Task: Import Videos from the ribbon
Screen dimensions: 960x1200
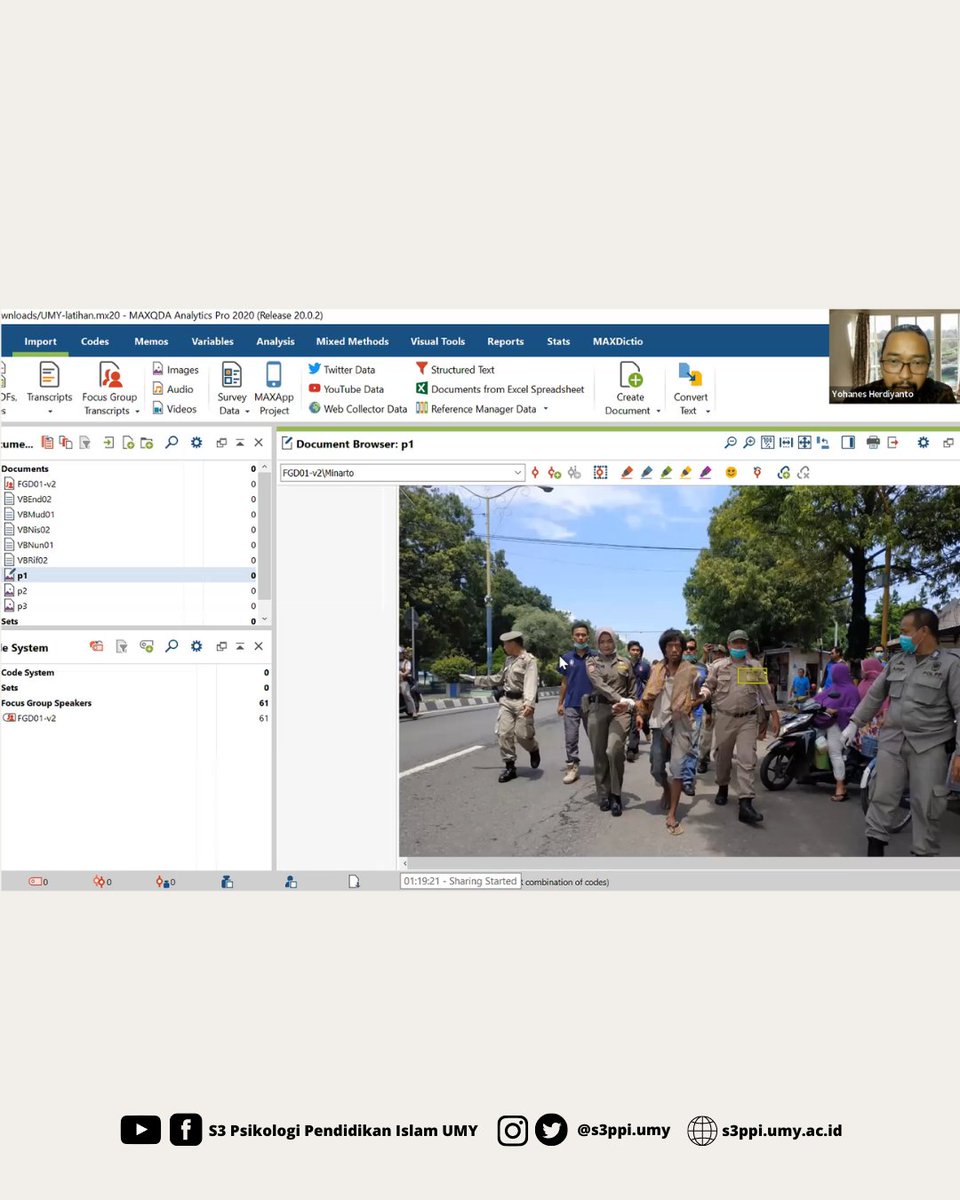Action: 175,408
